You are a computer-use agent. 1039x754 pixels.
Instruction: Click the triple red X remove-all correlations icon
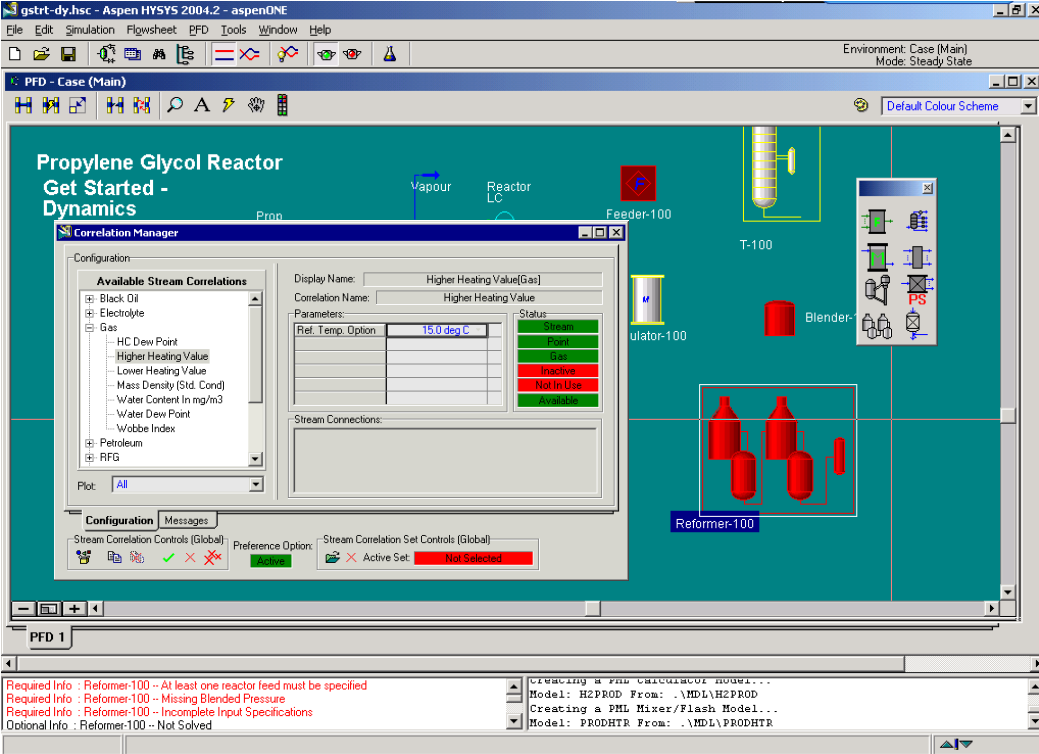(x=213, y=558)
